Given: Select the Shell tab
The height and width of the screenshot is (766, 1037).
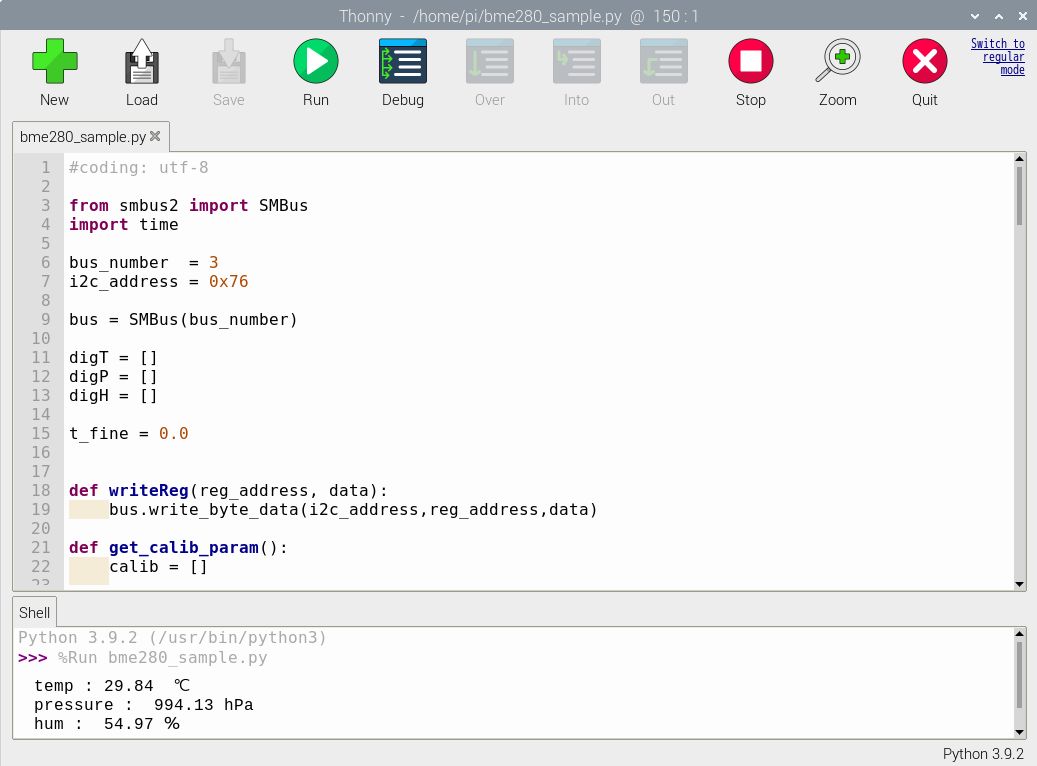Looking at the screenshot, I should point(34,612).
